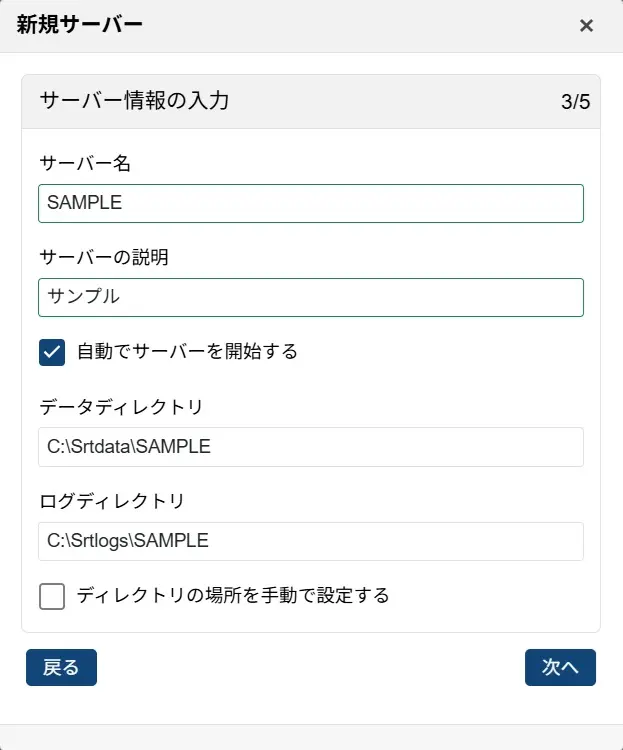Close the 新規サーバー dialog
623x750 pixels.
pyautogui.click(x=587, y=26)
